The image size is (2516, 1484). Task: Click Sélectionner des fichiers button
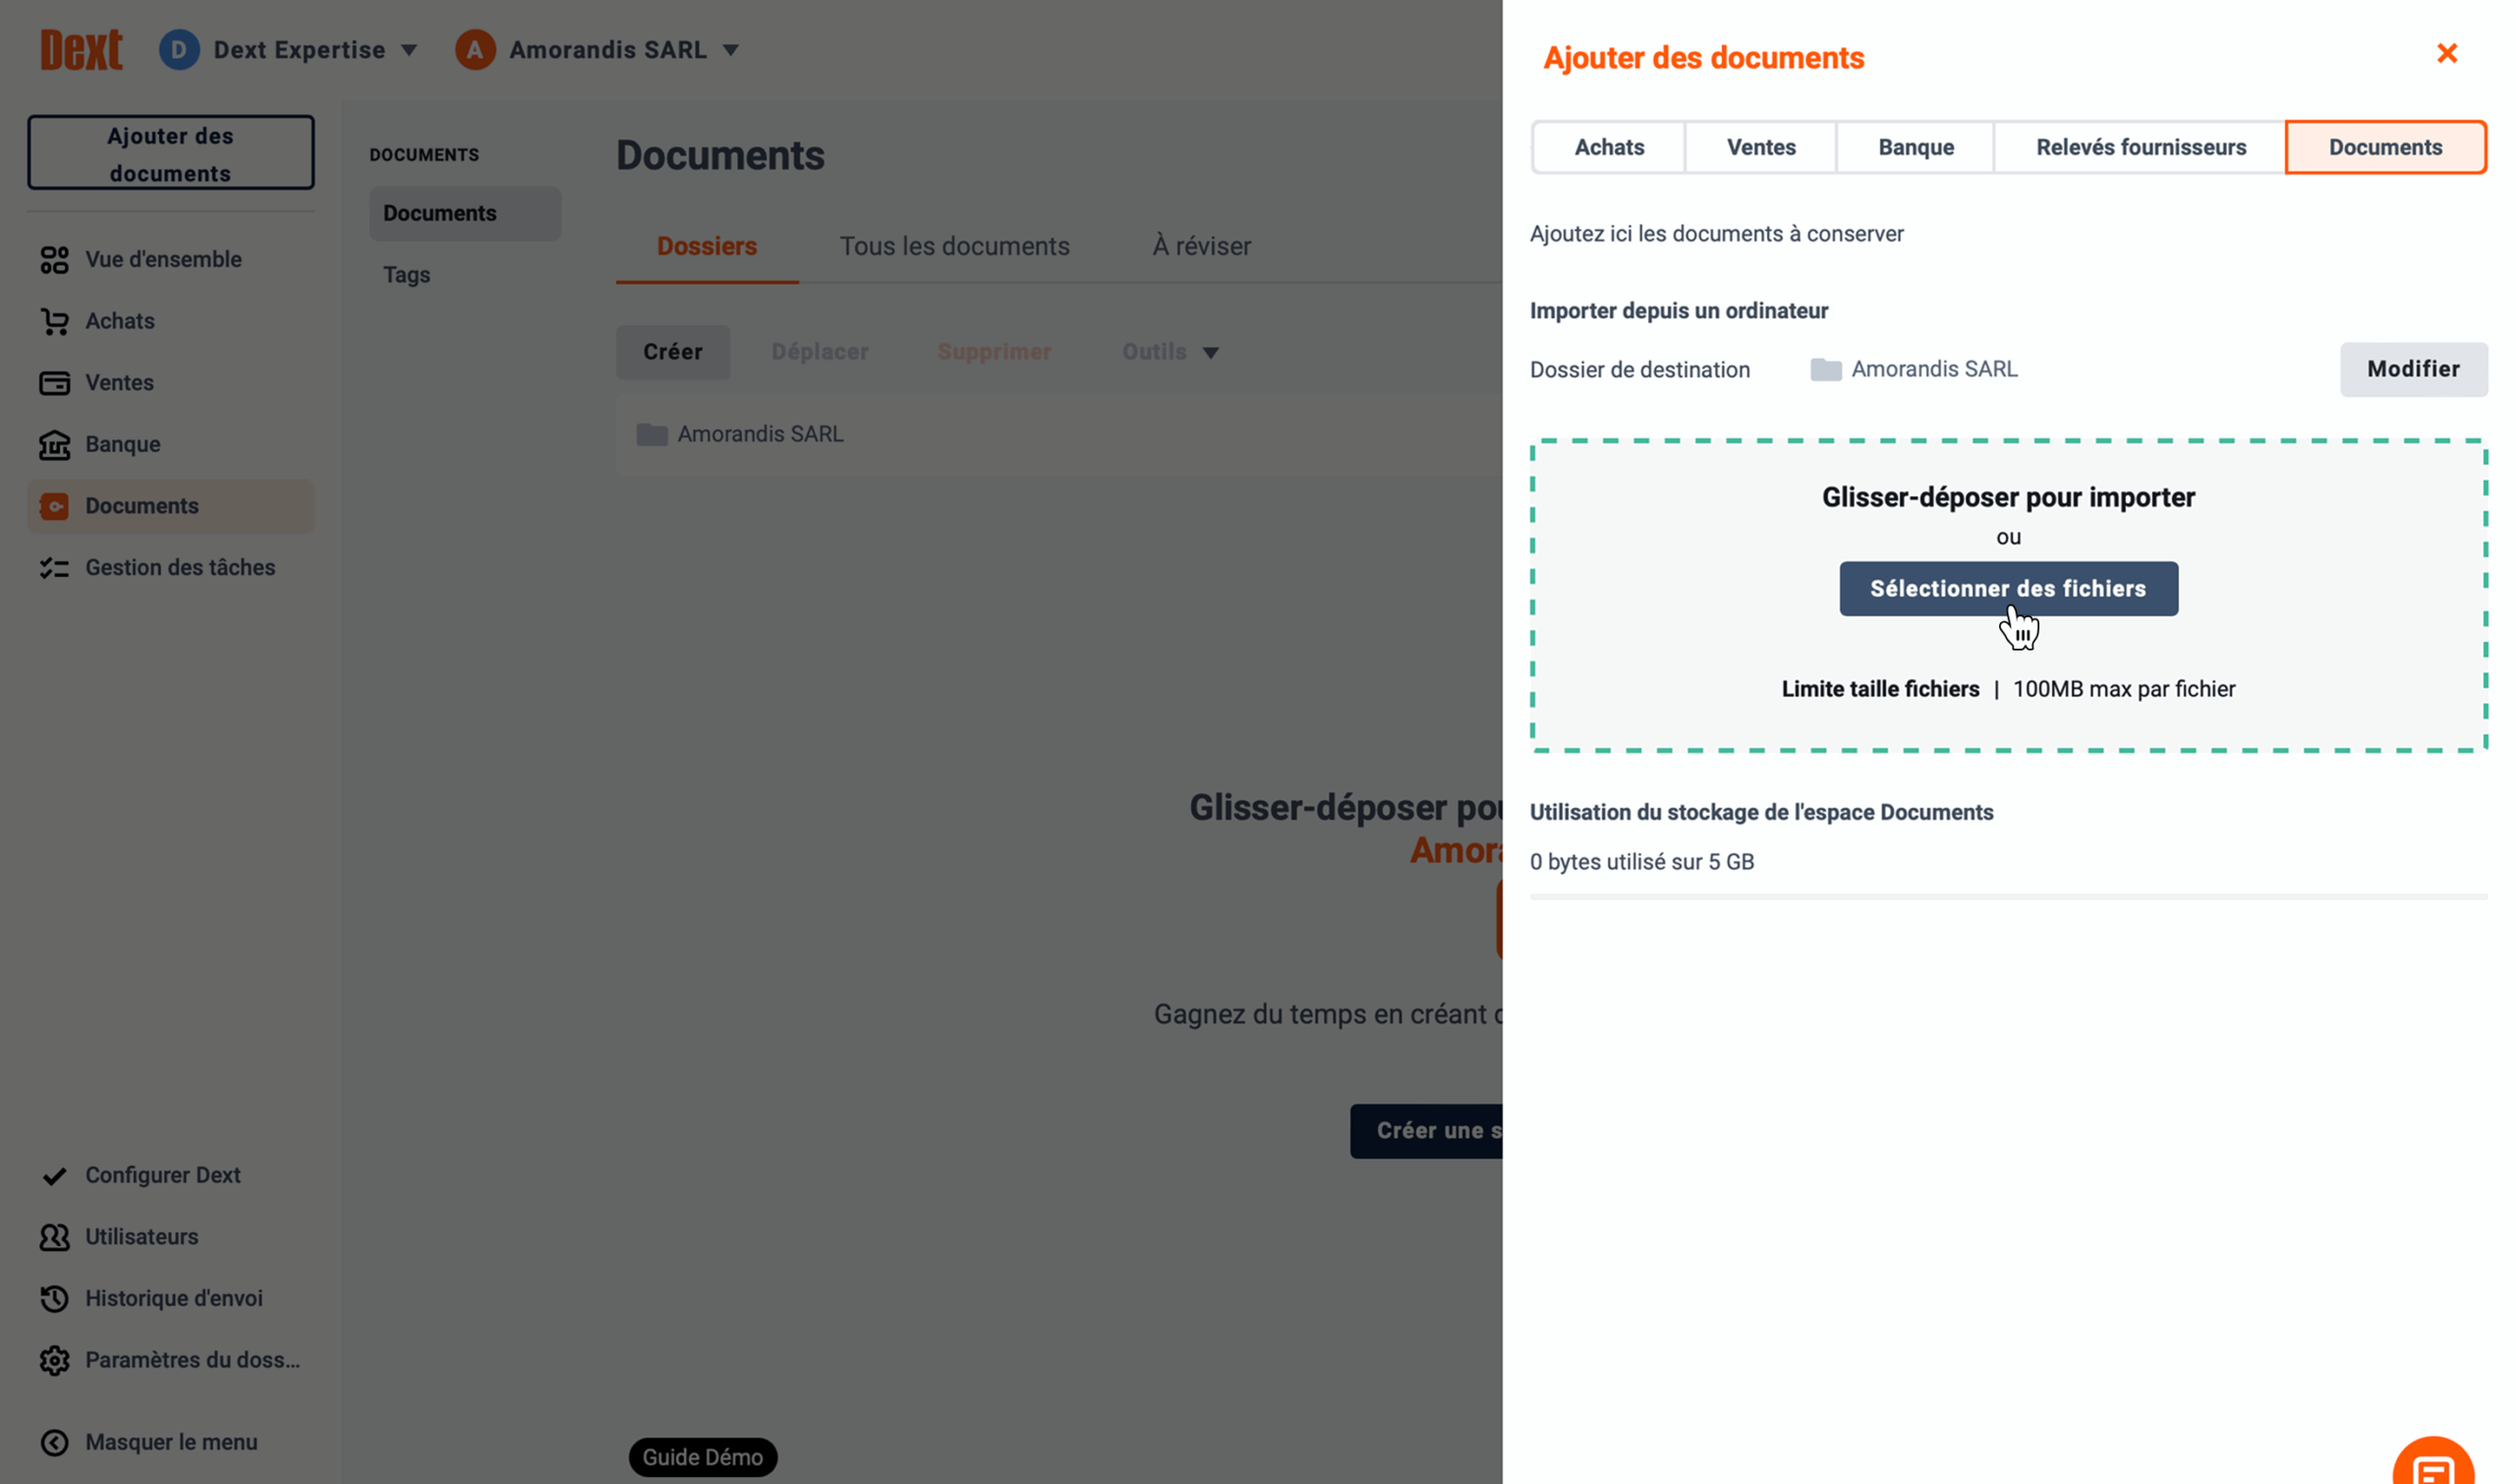click(2008, 589)
